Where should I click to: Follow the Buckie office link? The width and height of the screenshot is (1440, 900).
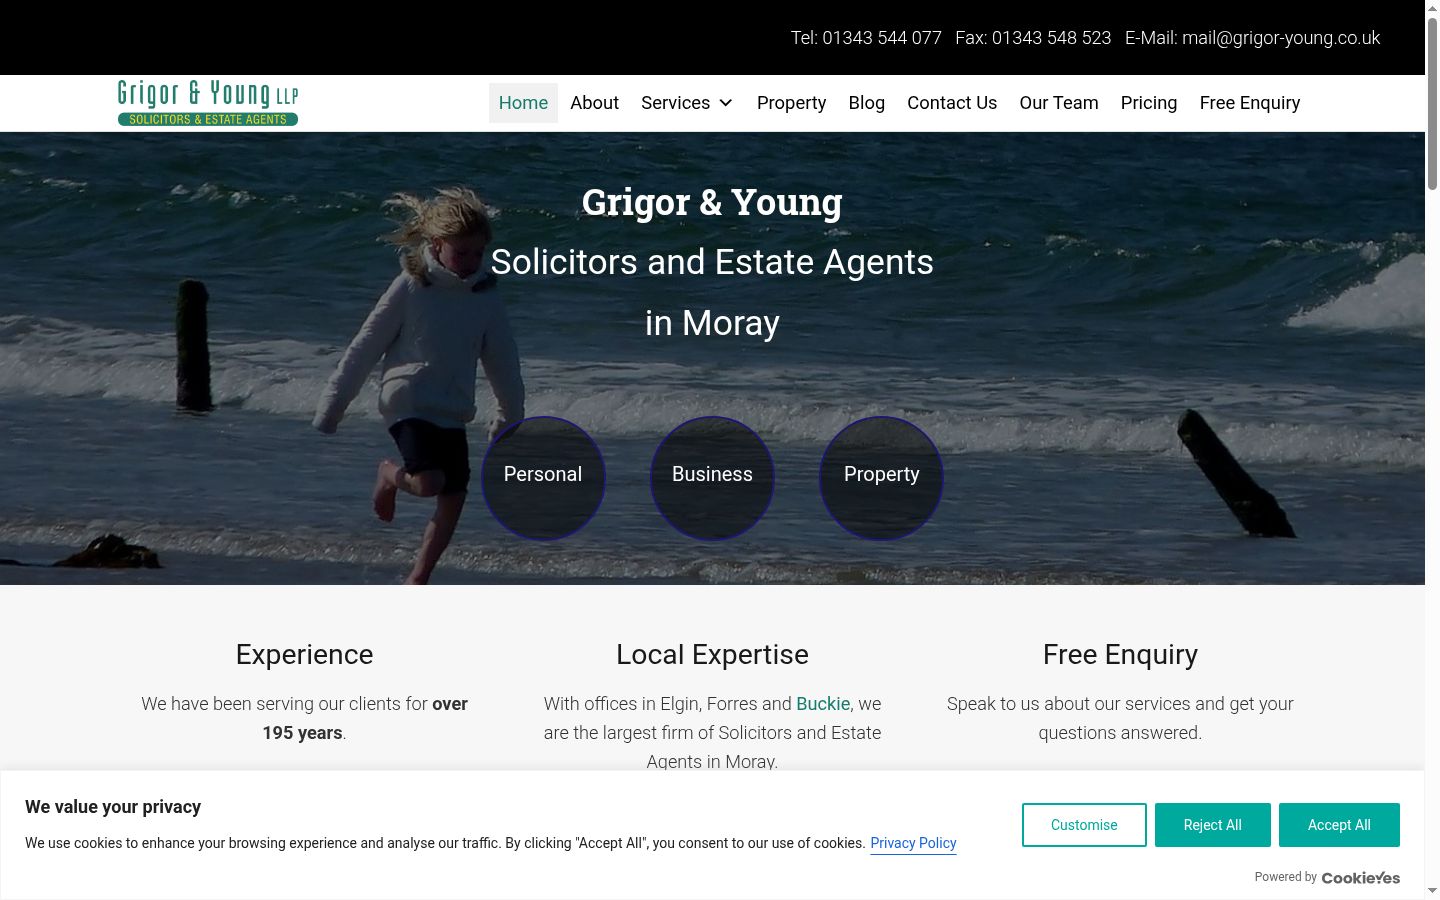tap(823, 704)
